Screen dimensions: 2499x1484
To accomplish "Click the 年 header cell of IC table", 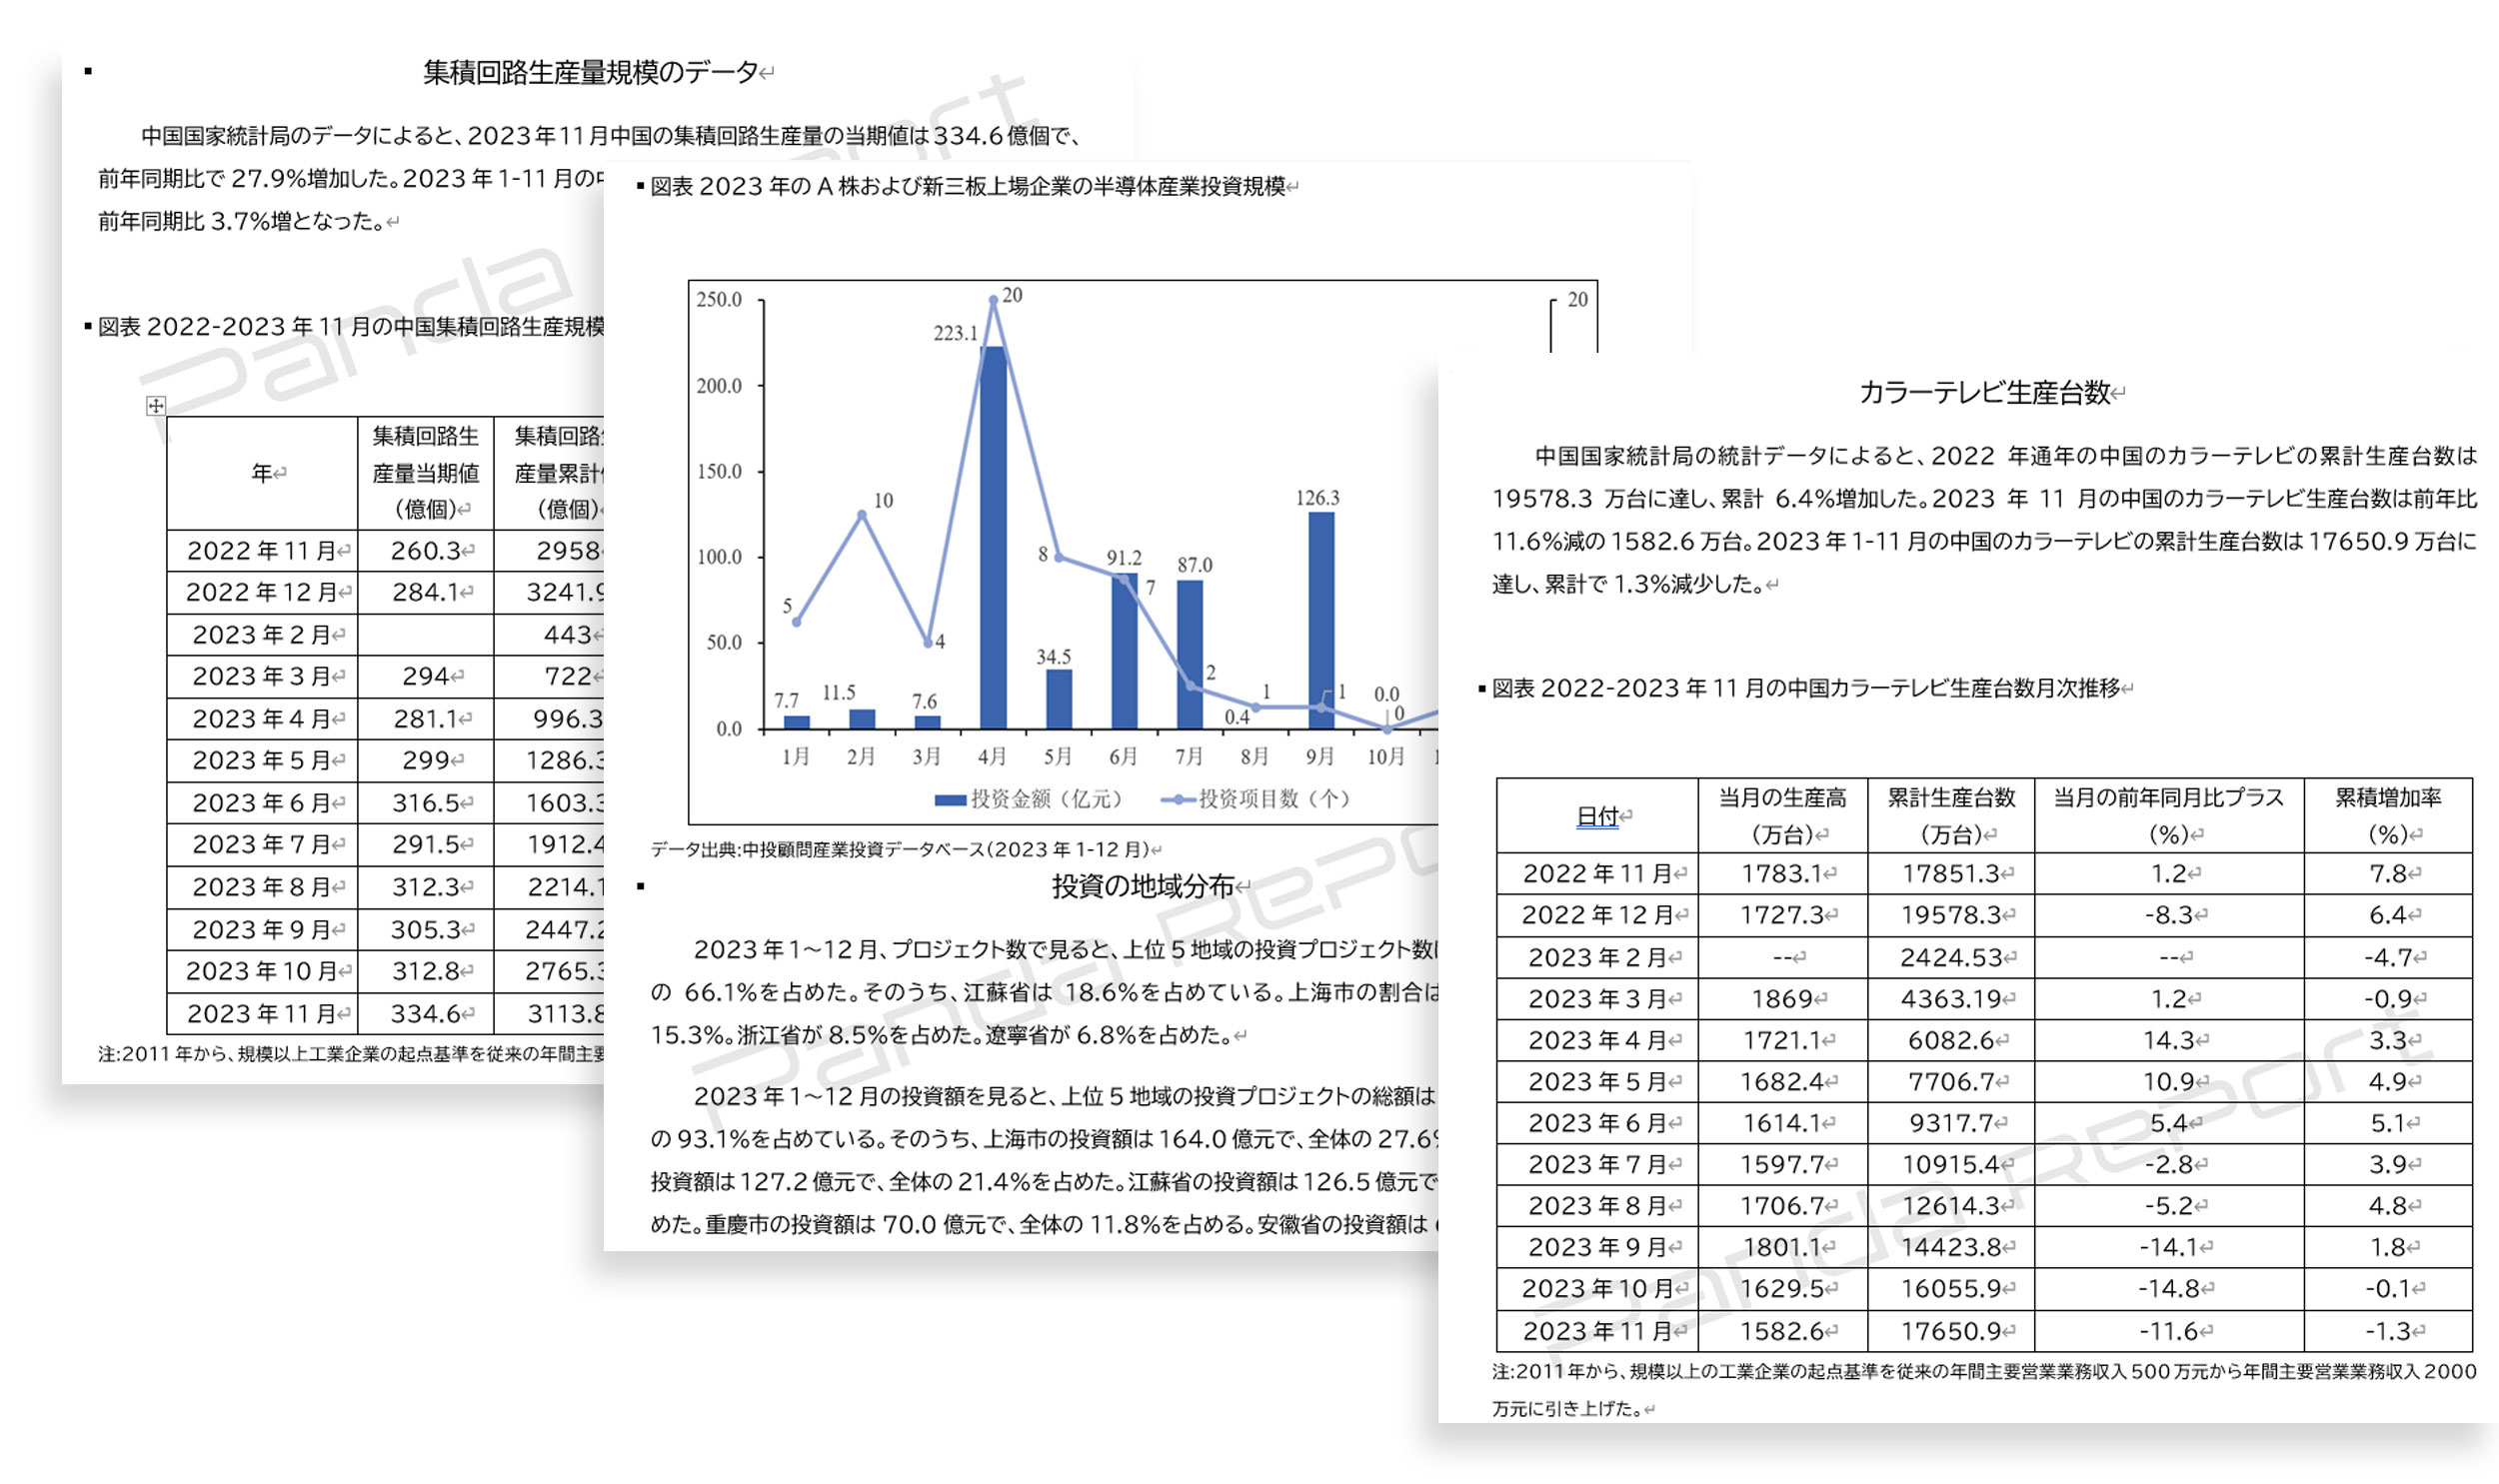I will click(x=262, y=473).
